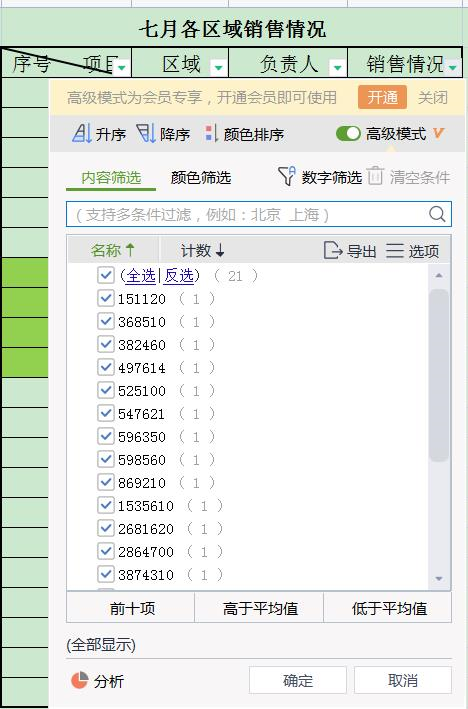Uncheck the 598560 checkbox
468x709 pixels.
point(106,459)
